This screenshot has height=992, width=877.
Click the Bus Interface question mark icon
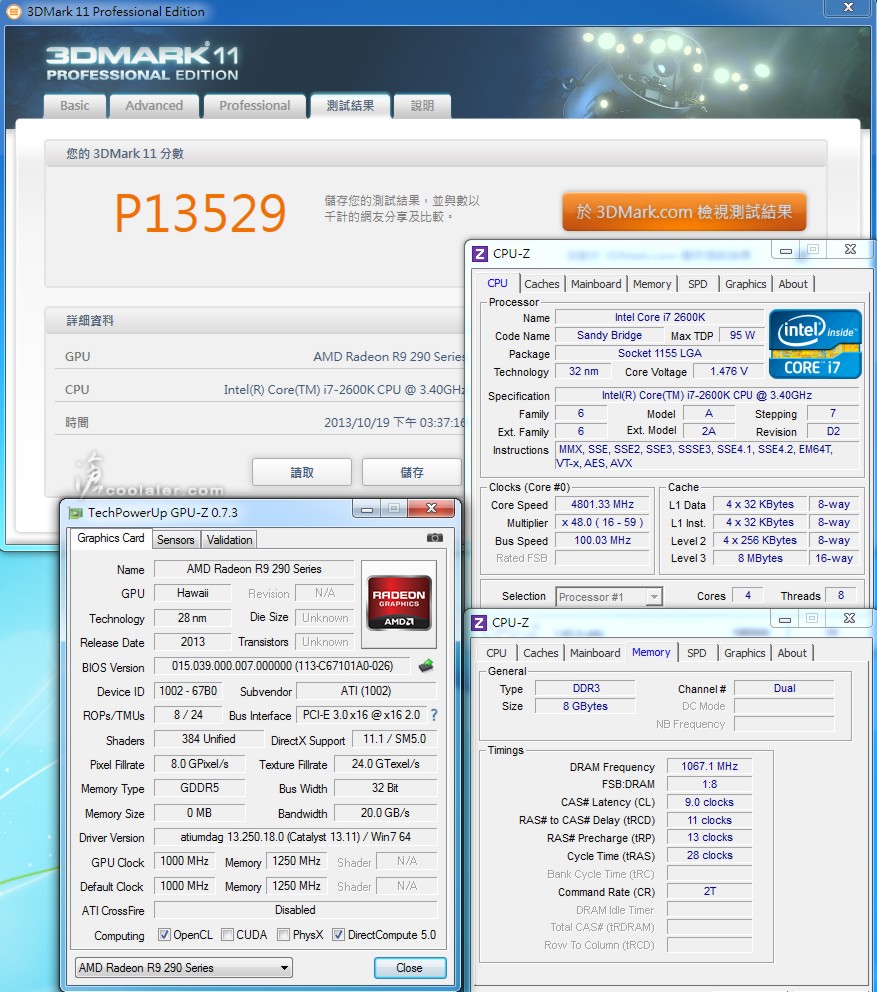[x=434, y=715]
